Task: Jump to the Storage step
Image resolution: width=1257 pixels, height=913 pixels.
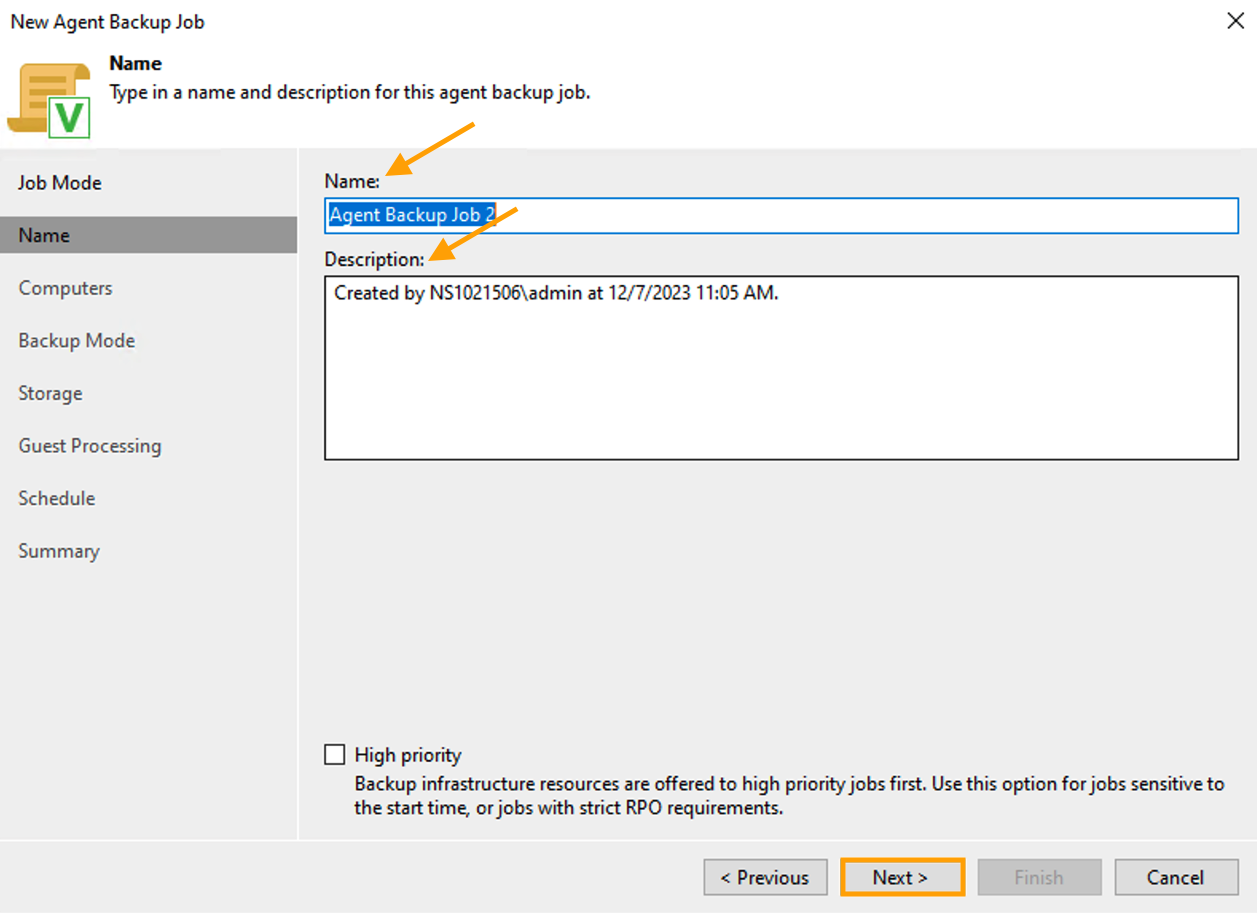Action: point(50,393)
